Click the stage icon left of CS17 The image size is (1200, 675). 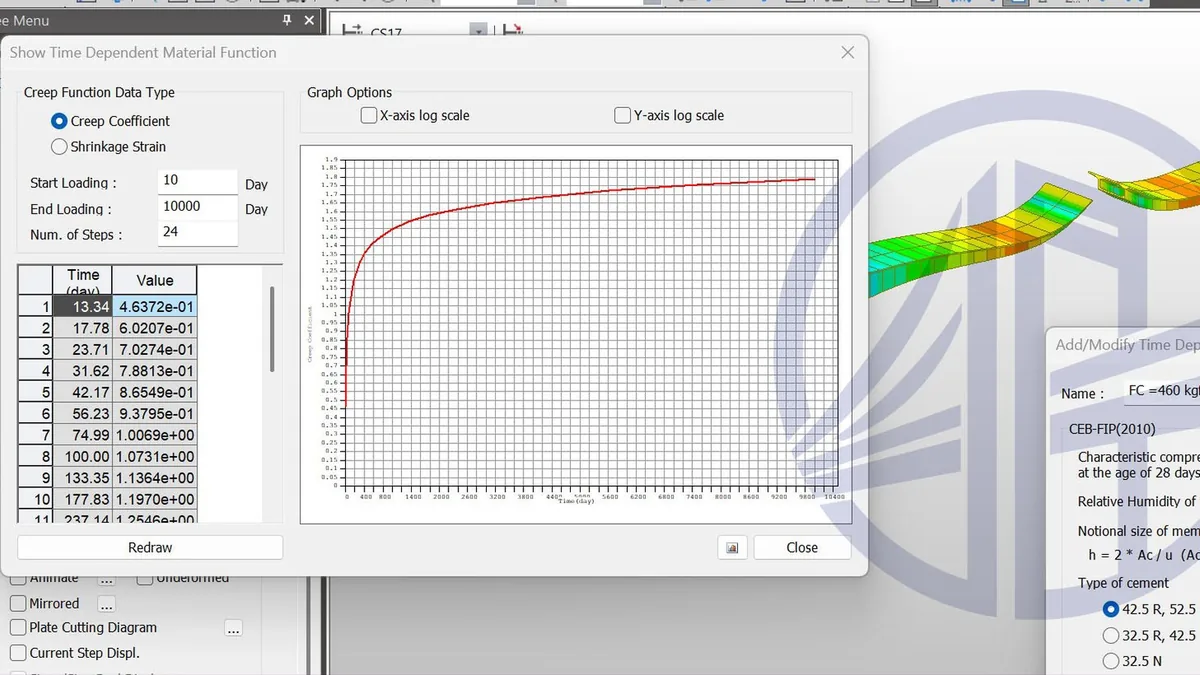pos(351,31)
